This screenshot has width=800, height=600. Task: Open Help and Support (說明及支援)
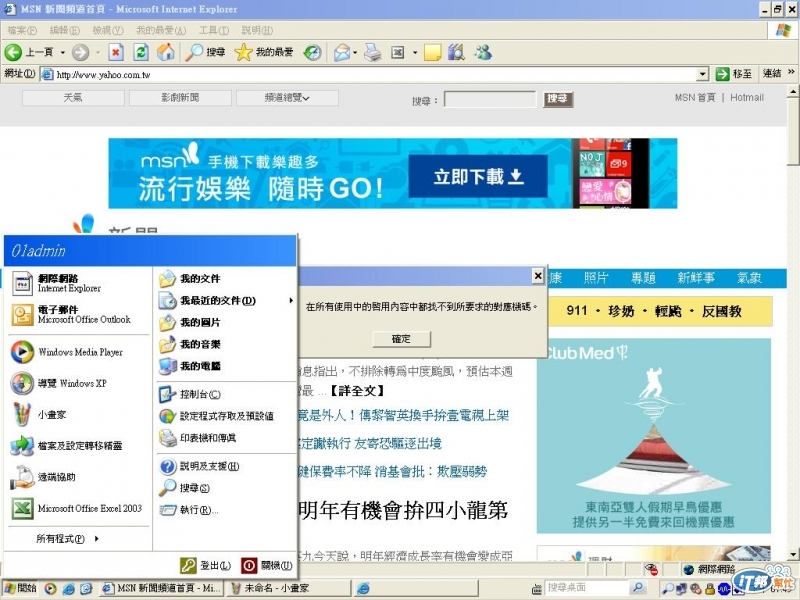coord(226,466)
